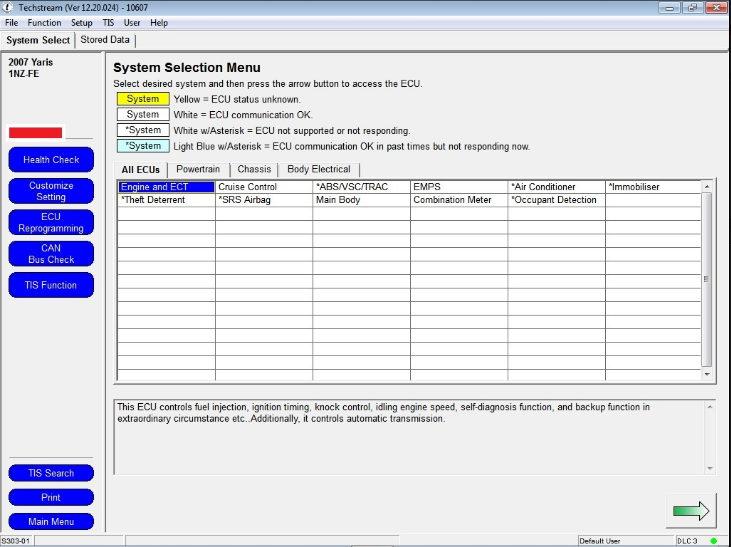The width and height of the screenshot is (731, 547).
Task: Click the light blue *System legend swatch
Action: [x=143, y=146]
